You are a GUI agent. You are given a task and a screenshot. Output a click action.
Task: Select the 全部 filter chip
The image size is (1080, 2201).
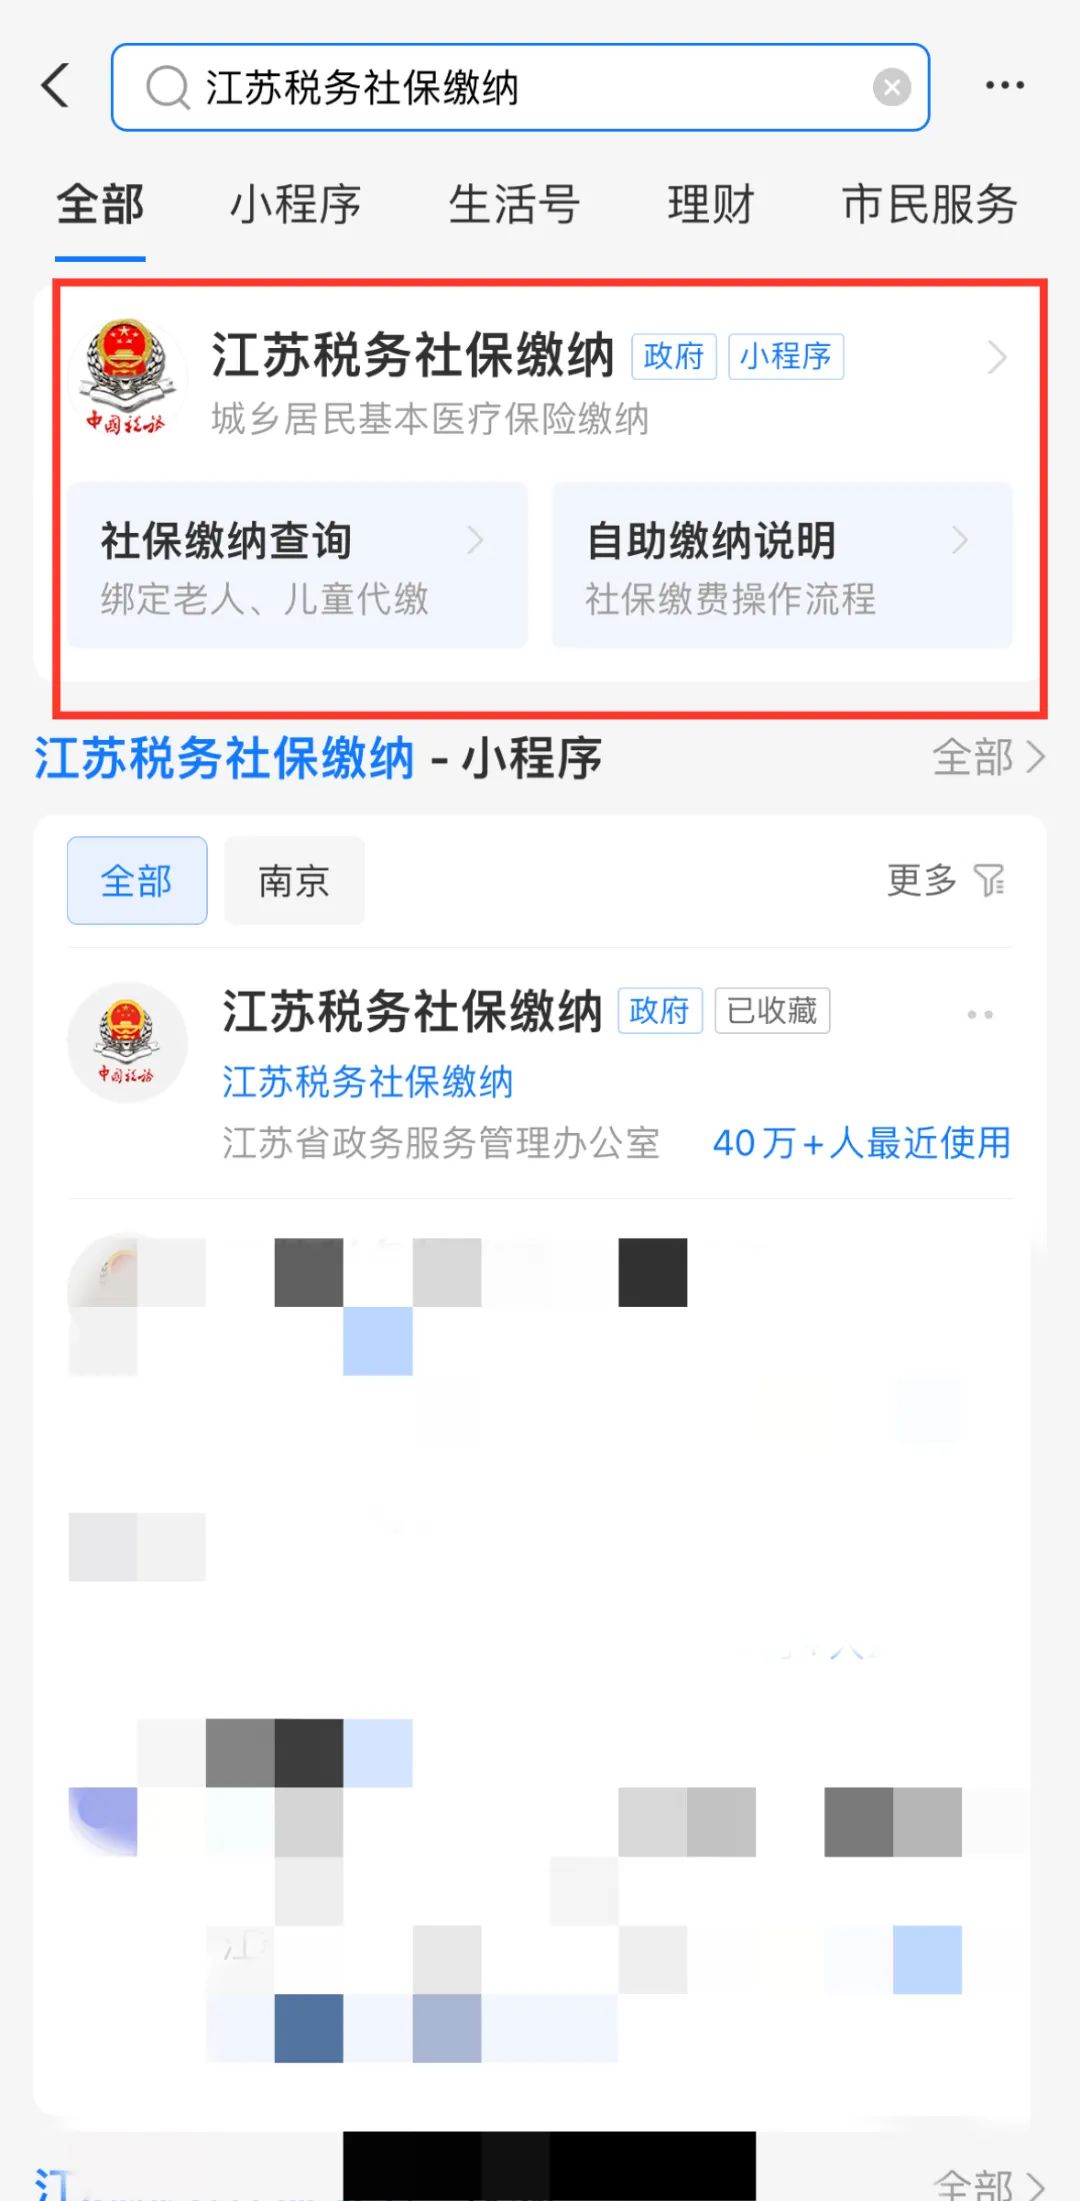click(x=137, y=880)
